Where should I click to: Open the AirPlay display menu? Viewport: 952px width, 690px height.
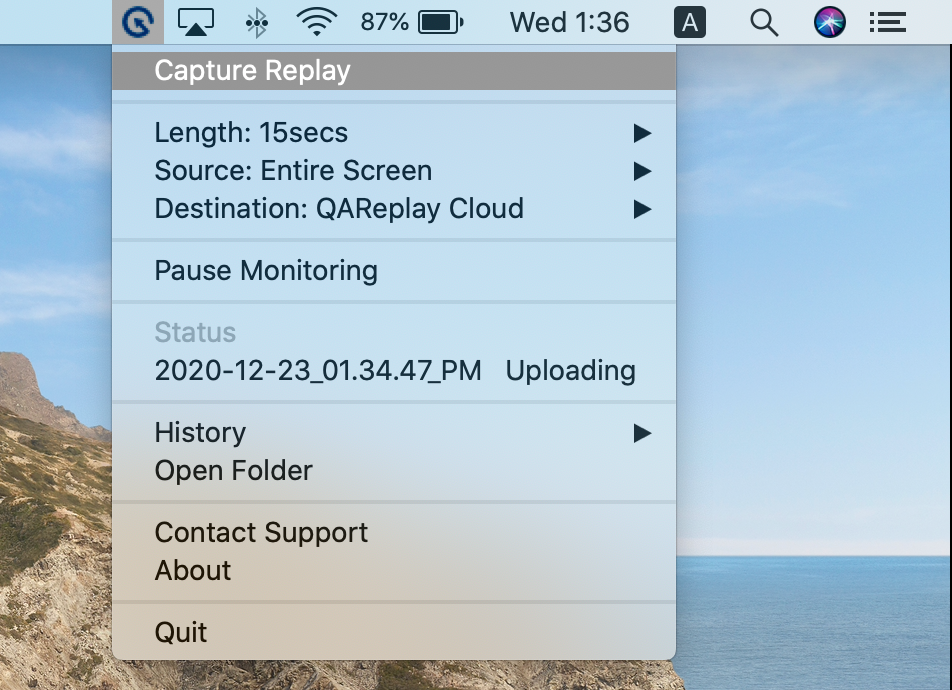[x=196, y=22]
